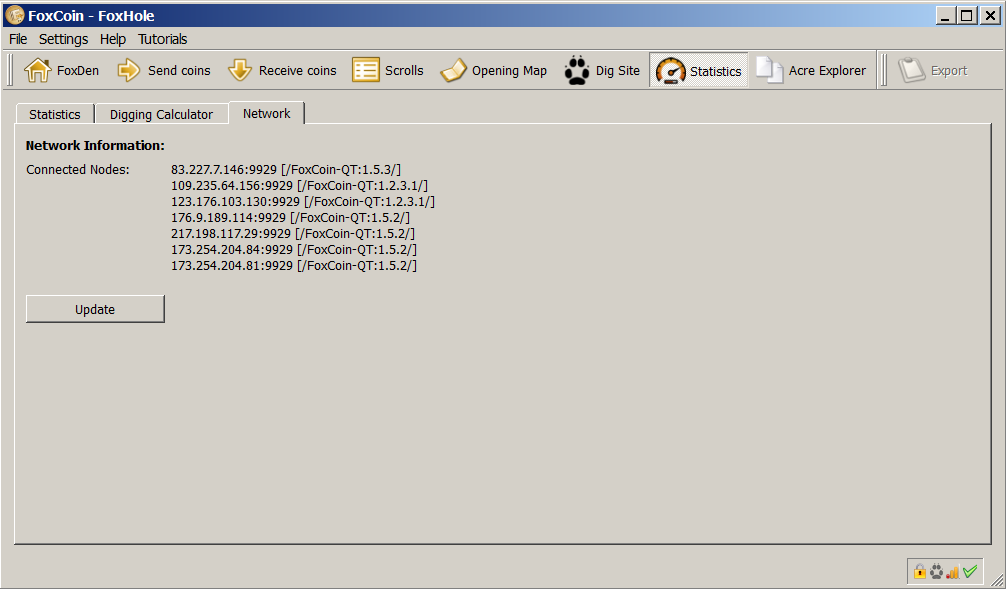1006x589 pixels.
Task: Click the green sync checkmark icon
Action: (970, 570)
